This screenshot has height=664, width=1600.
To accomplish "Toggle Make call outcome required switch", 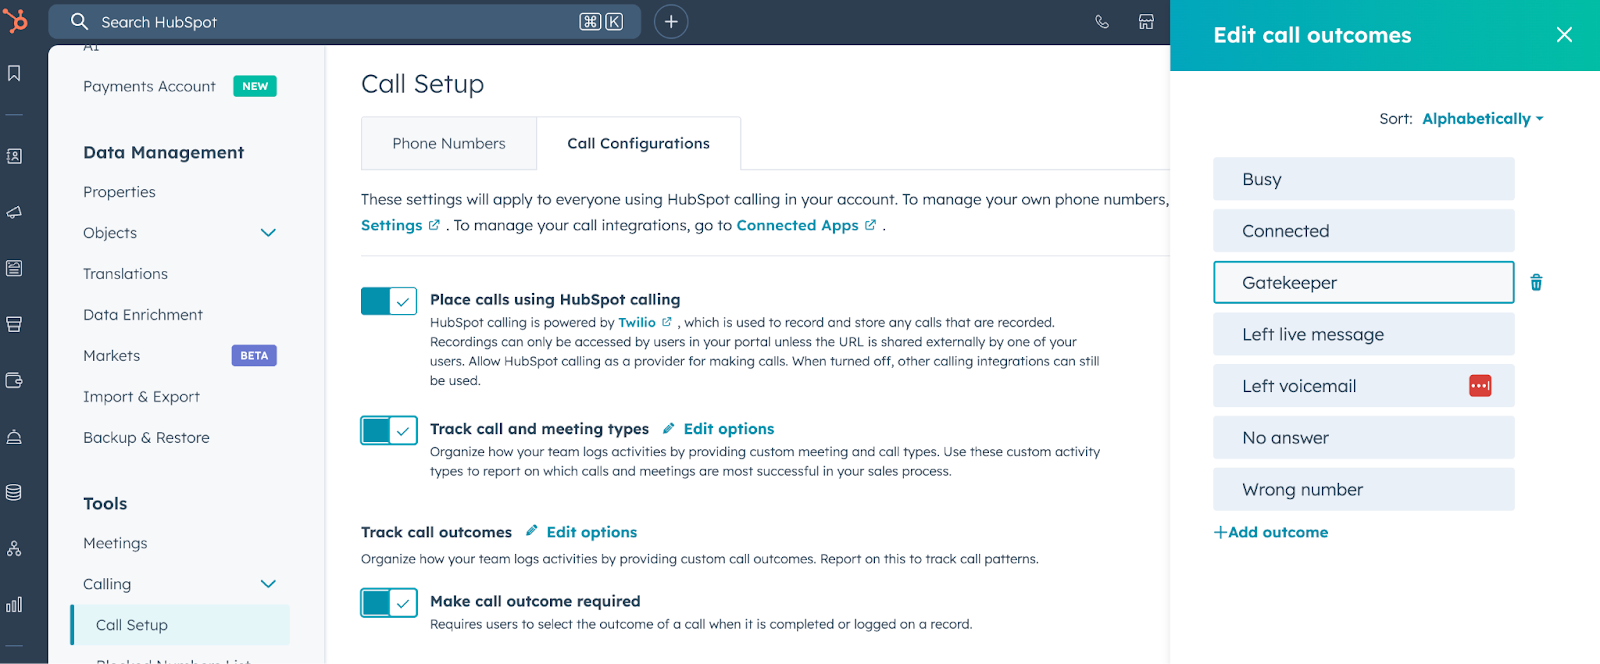I will click(x=389, y=602).
